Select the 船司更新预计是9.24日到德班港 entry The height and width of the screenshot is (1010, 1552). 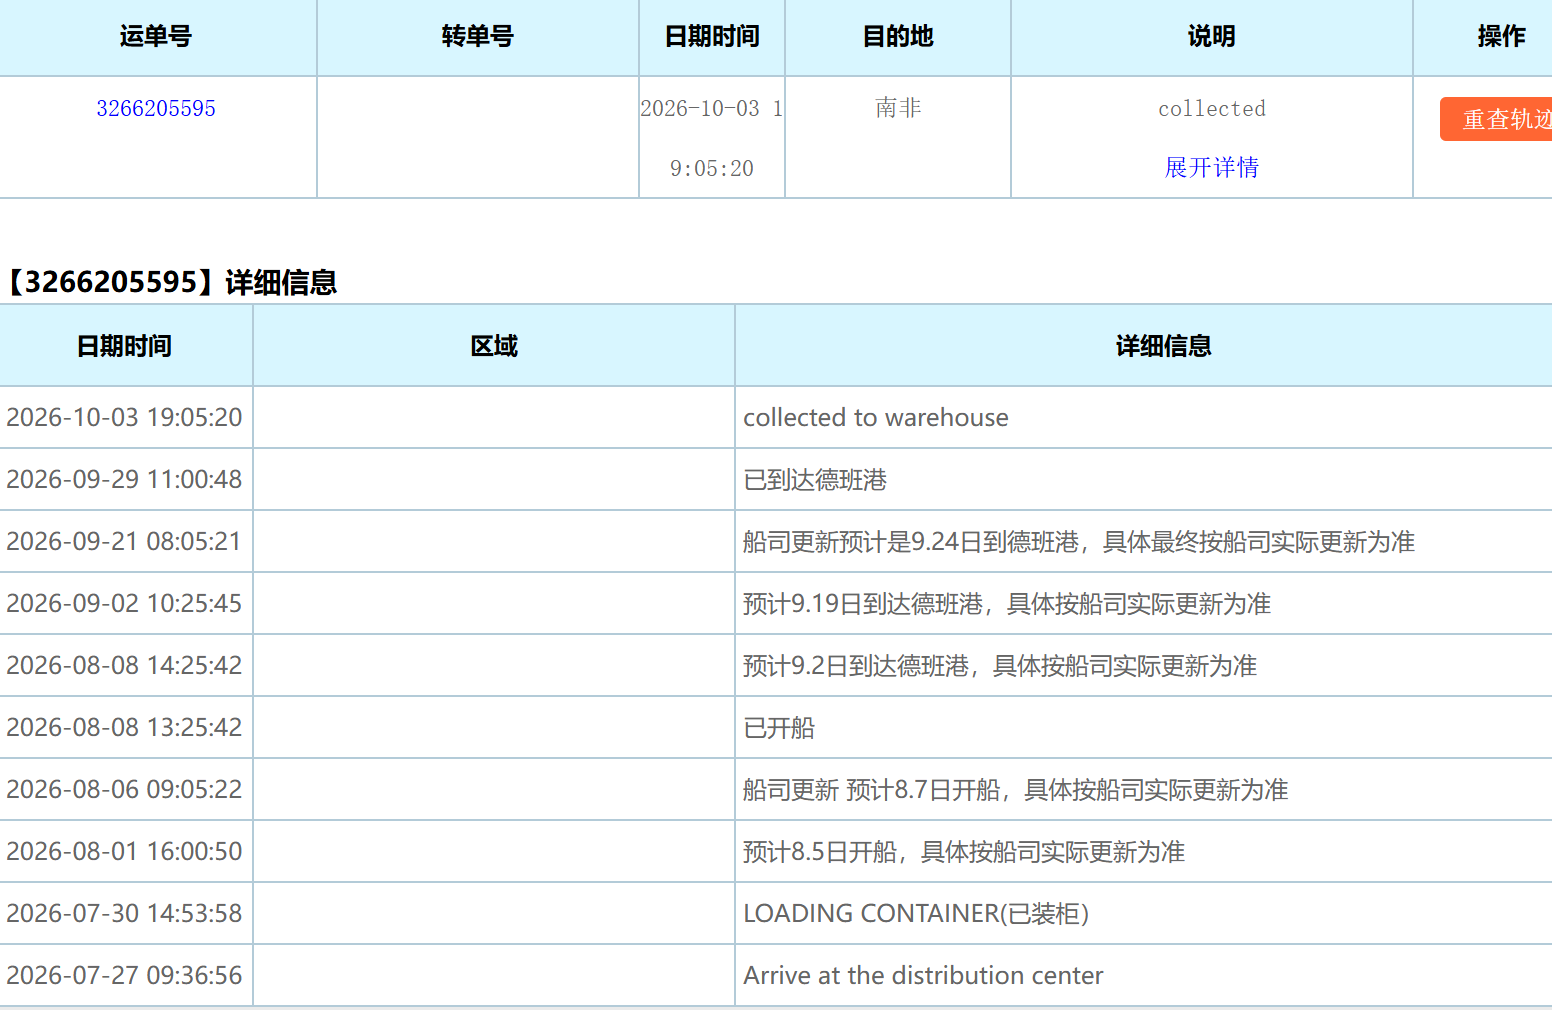(1079, 541)
